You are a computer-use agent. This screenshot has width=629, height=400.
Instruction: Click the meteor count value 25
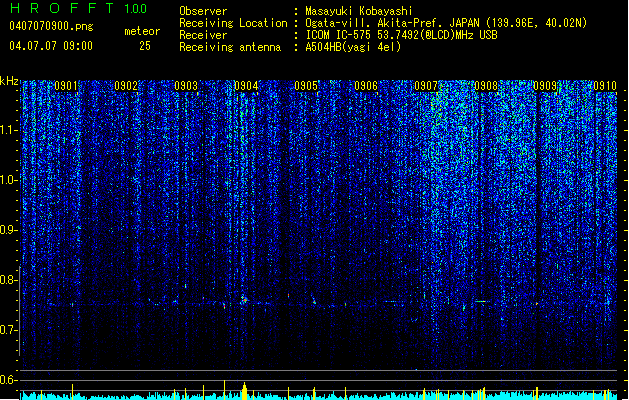(145, 46)
